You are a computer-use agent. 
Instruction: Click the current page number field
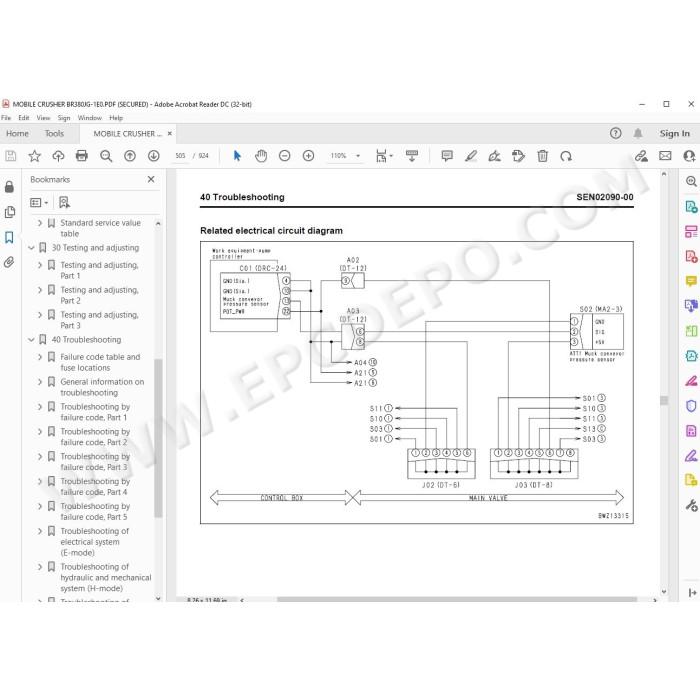180,156
